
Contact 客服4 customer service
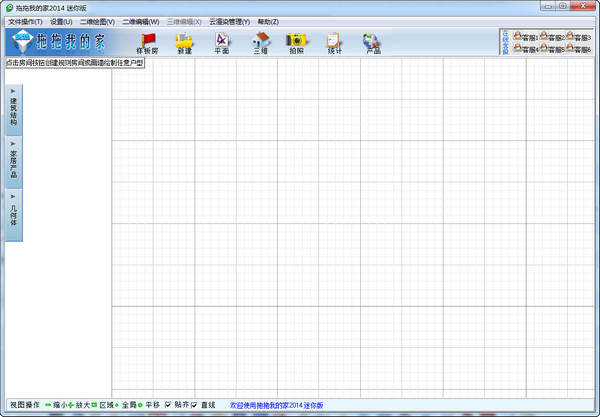(526, 48)
